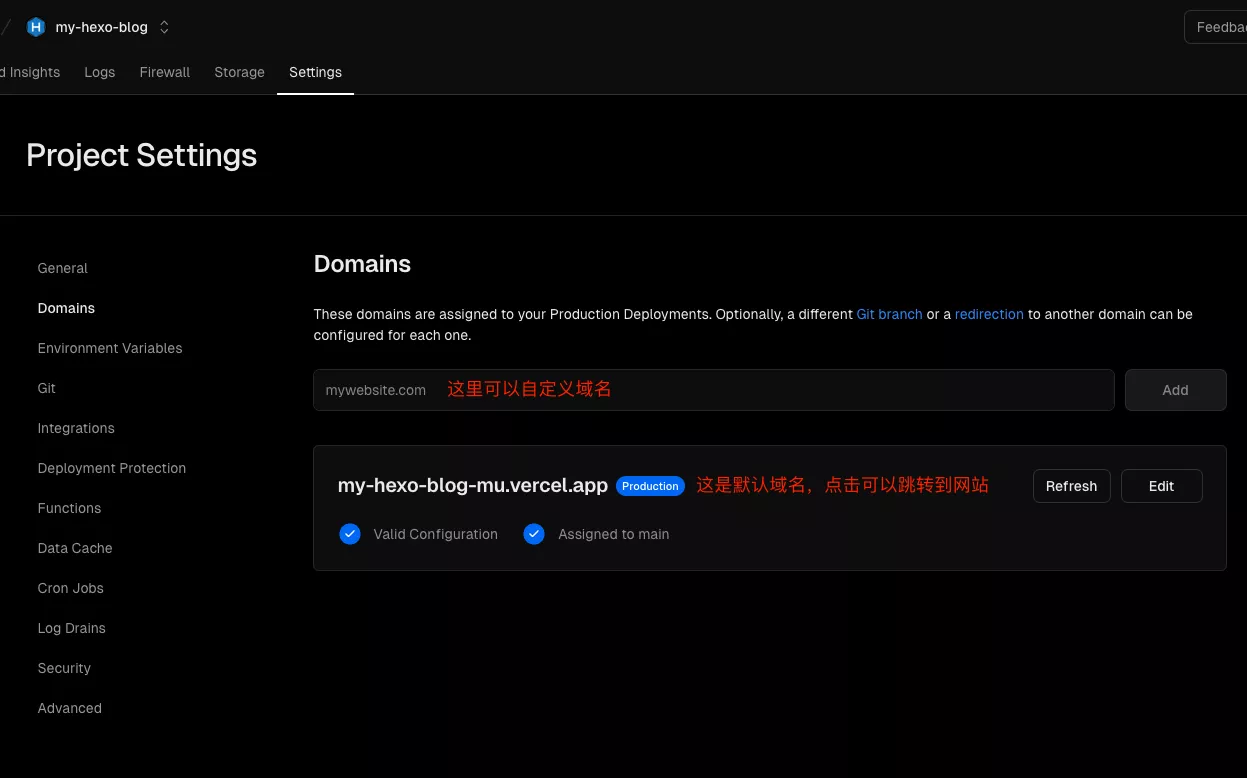
Task: Open Security settings section
Action: click(x=64, y=668)
